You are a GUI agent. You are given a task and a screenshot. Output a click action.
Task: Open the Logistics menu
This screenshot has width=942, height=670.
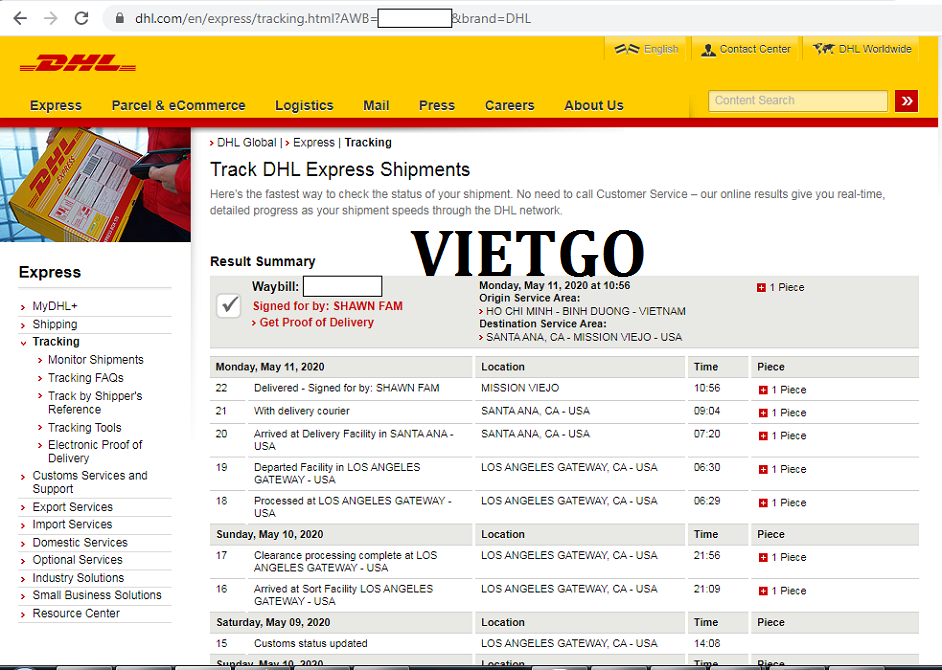point(304,106)
